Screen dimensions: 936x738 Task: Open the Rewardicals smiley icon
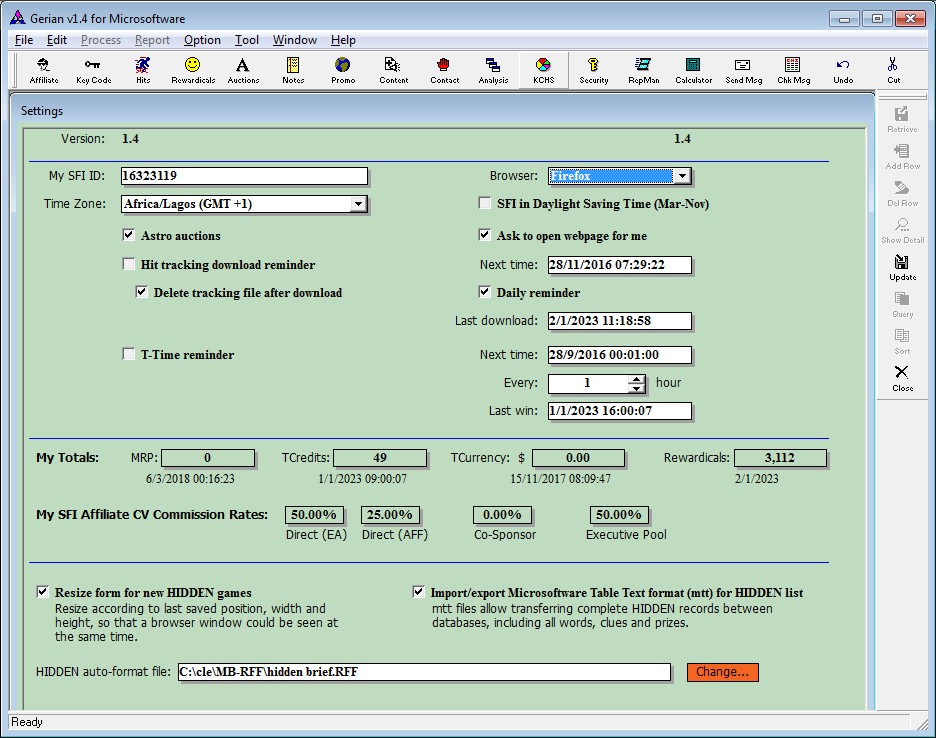point(193,70)
